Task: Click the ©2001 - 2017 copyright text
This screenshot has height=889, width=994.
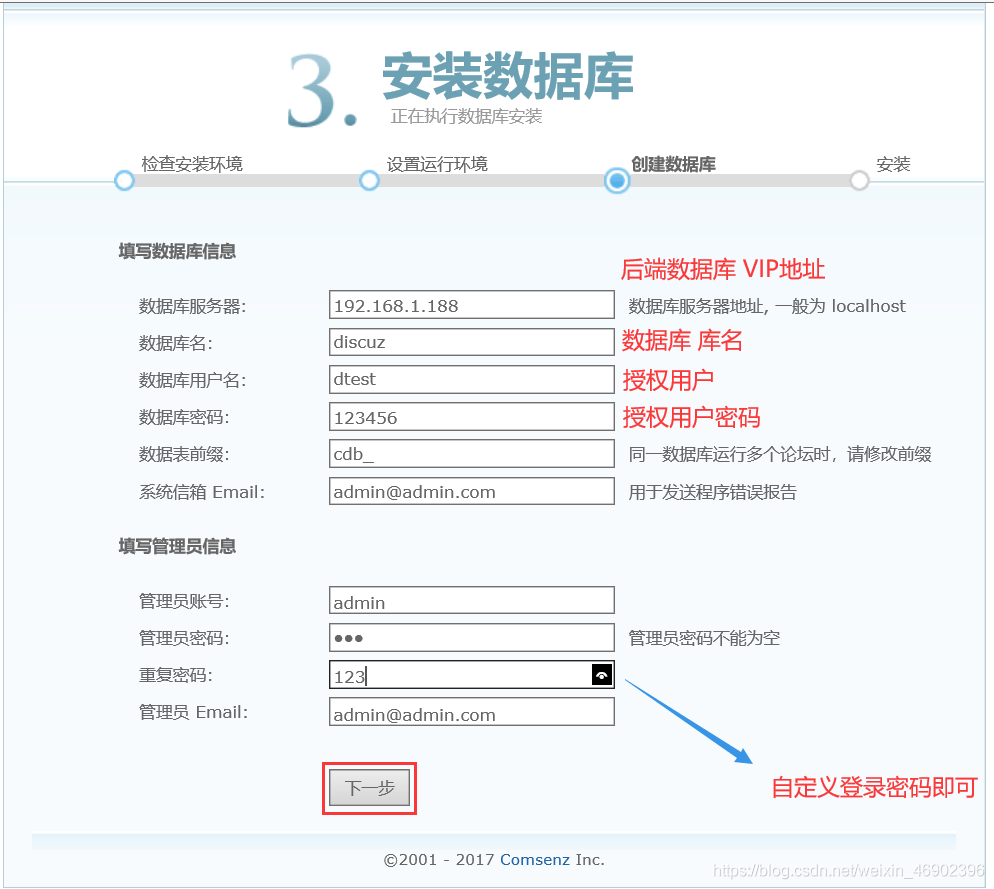Action: pos(439,860)
